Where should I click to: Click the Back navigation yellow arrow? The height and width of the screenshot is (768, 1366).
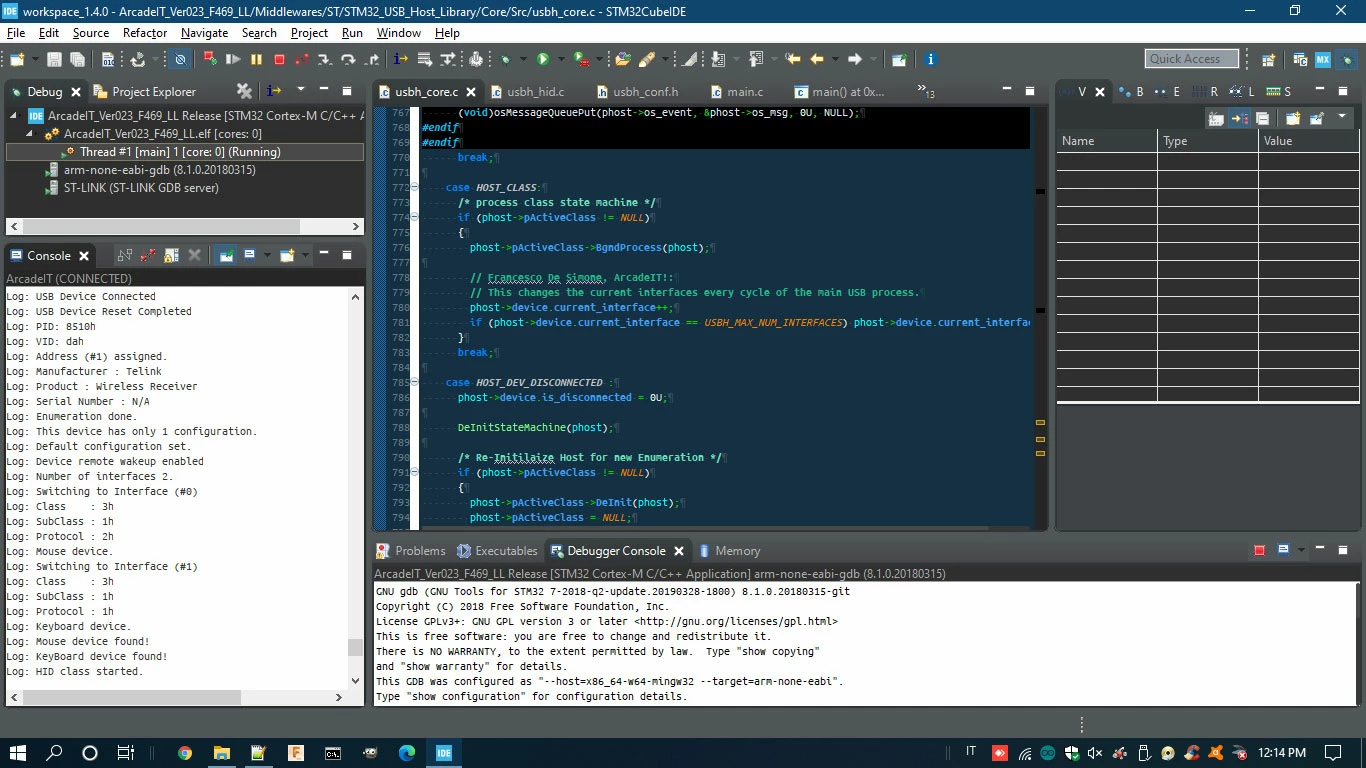817,60
